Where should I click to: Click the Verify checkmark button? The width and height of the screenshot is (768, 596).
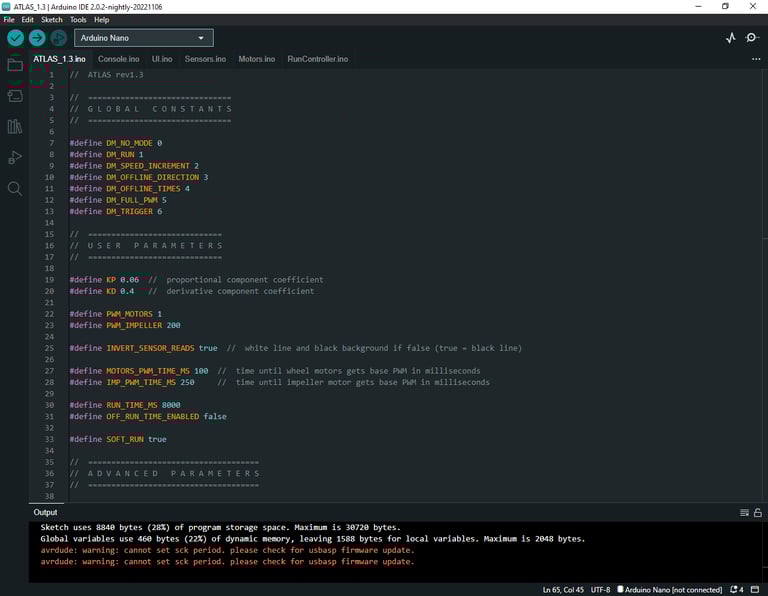tap(15, 38)
